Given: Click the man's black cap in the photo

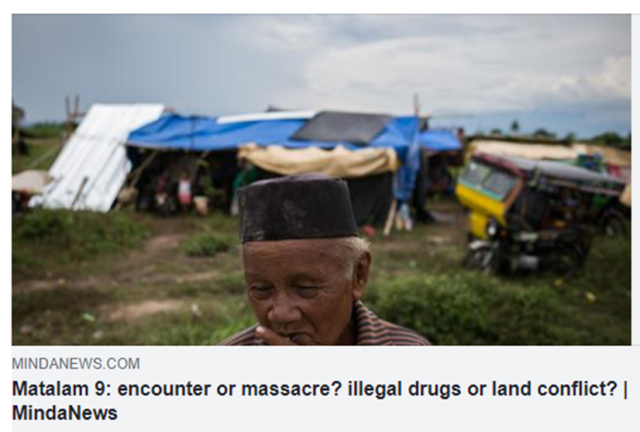Looking at the screenshot, I should click(297, 209).
